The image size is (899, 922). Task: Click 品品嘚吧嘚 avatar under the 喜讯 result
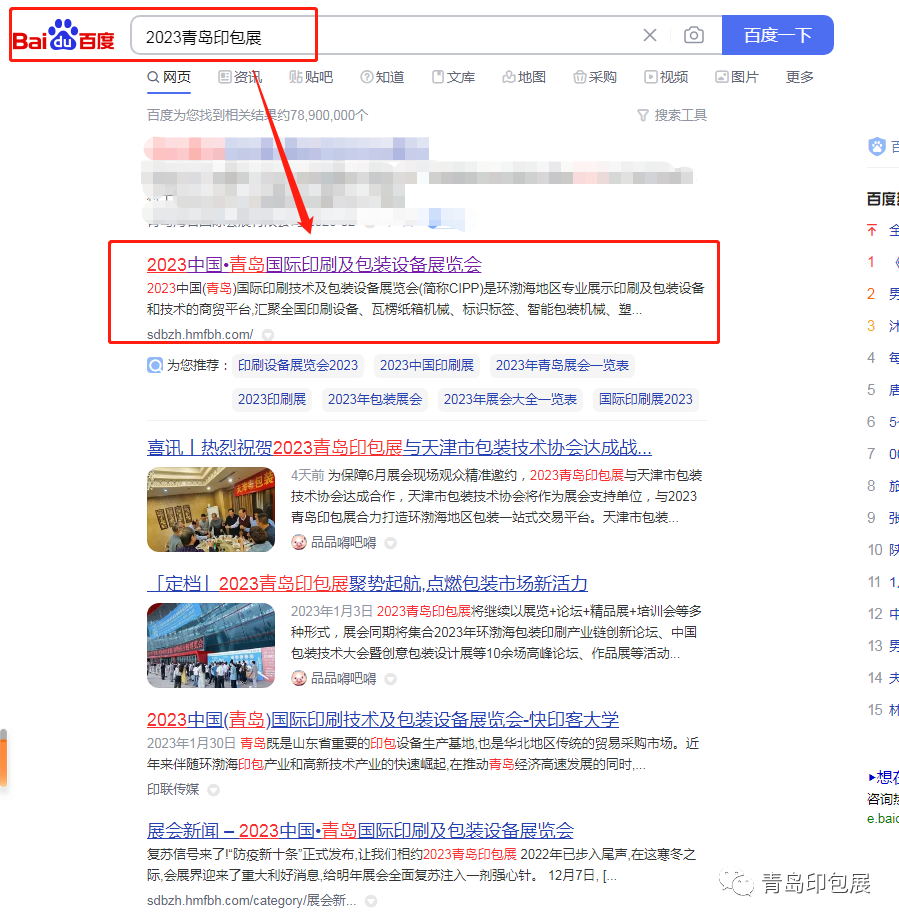(x=299, y=542)
